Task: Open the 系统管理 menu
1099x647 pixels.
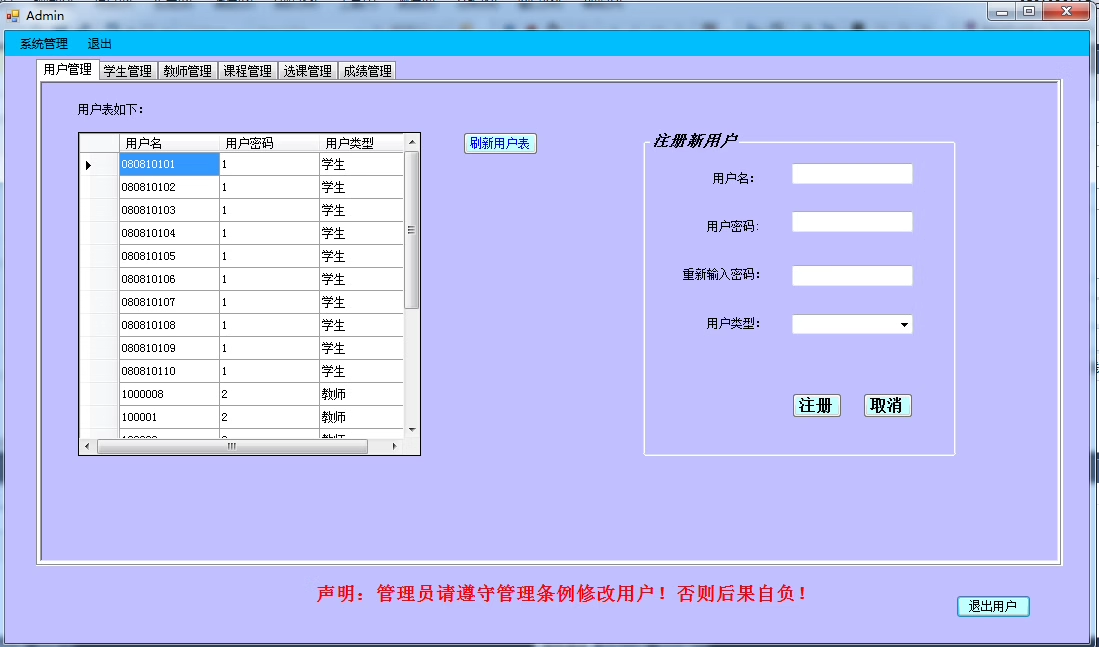Action: point(43,43)
